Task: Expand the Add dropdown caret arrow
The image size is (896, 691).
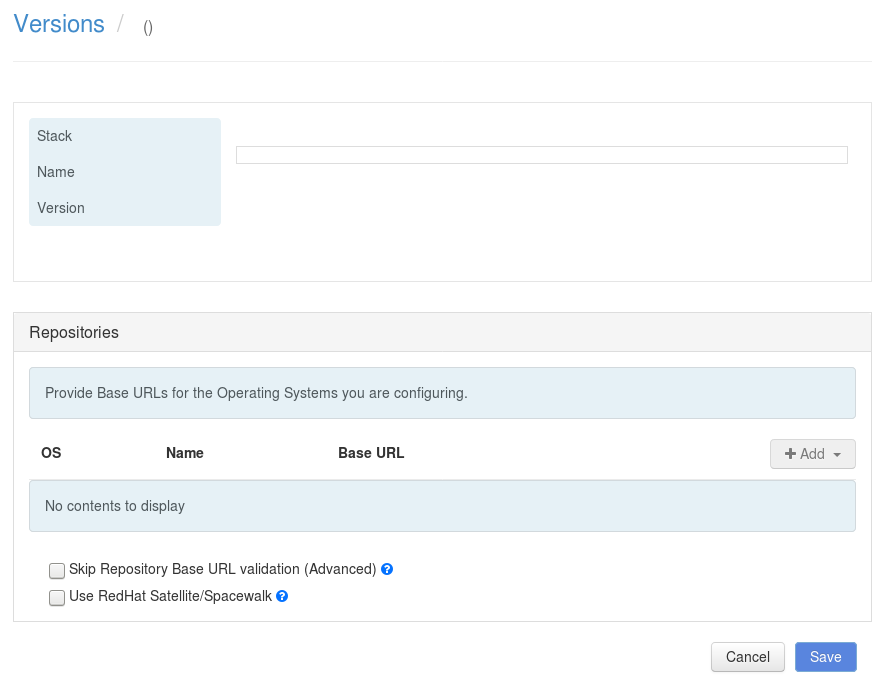Action: (x=837, y=454)
